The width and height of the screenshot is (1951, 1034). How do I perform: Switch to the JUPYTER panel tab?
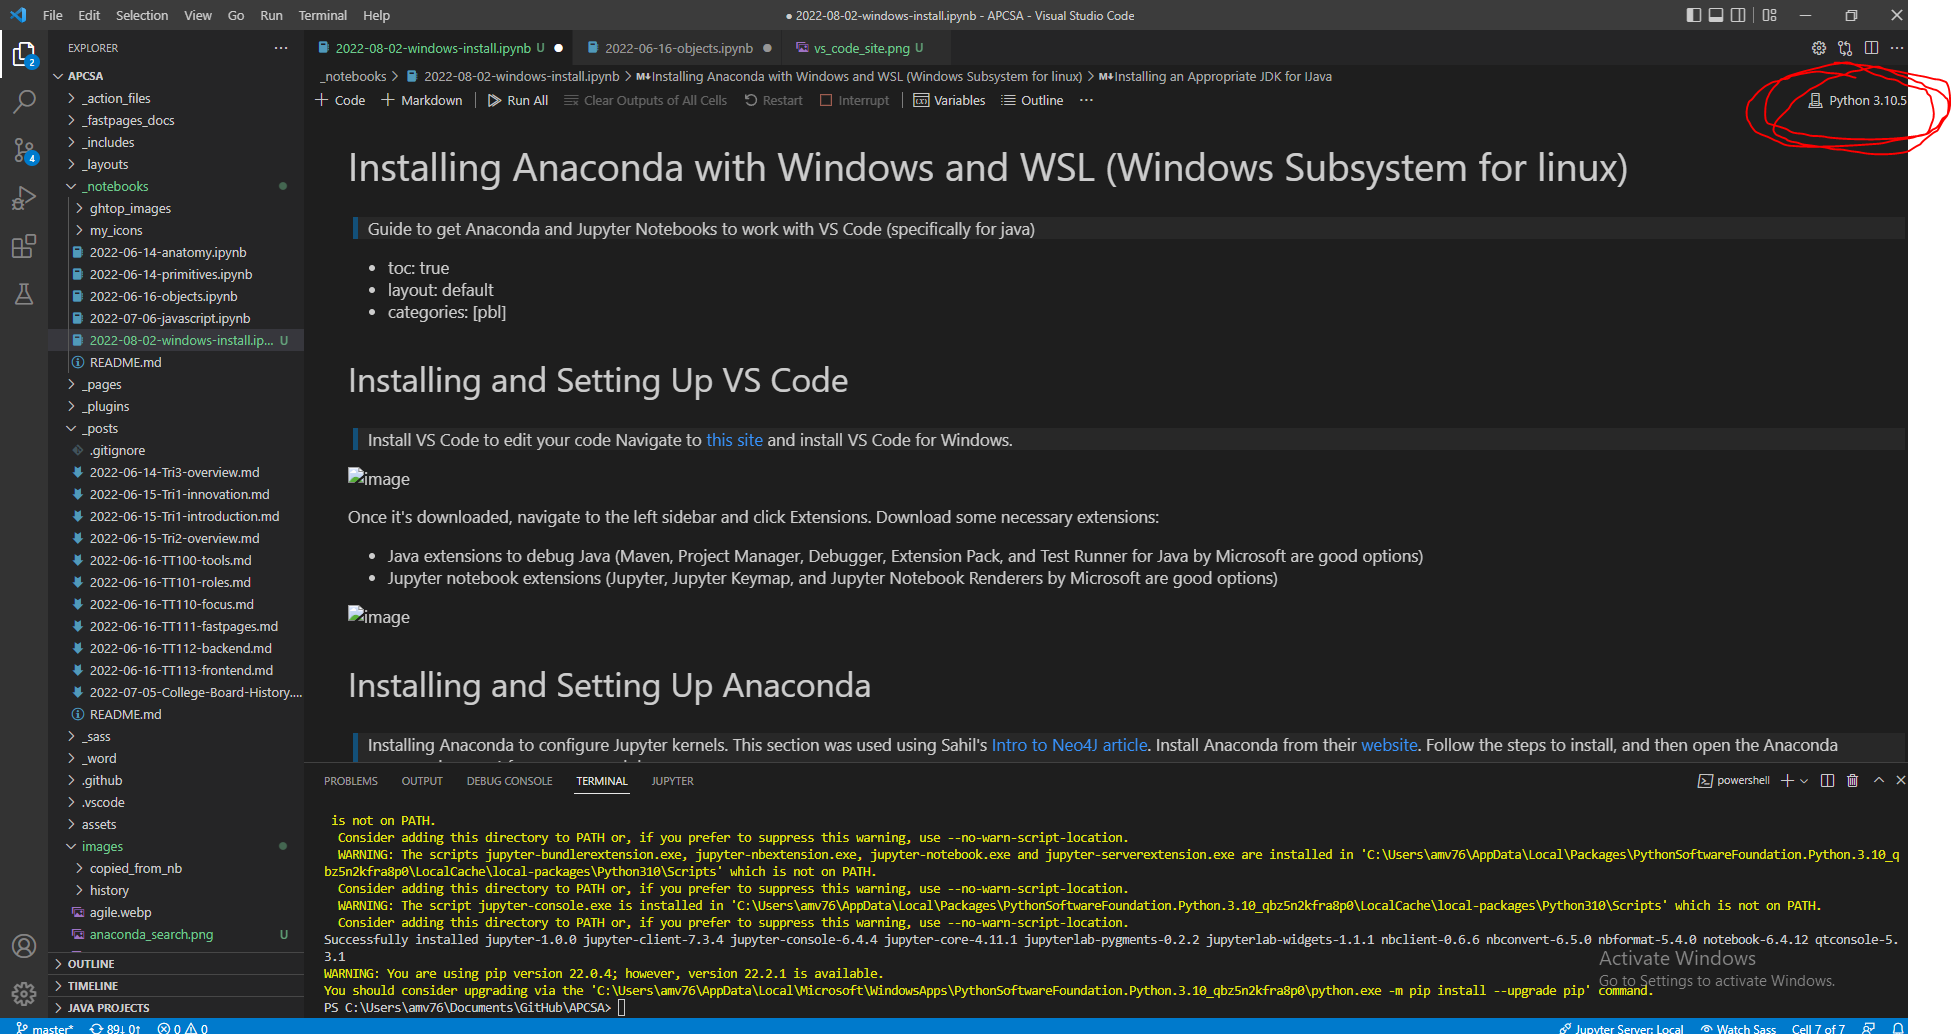672,781
